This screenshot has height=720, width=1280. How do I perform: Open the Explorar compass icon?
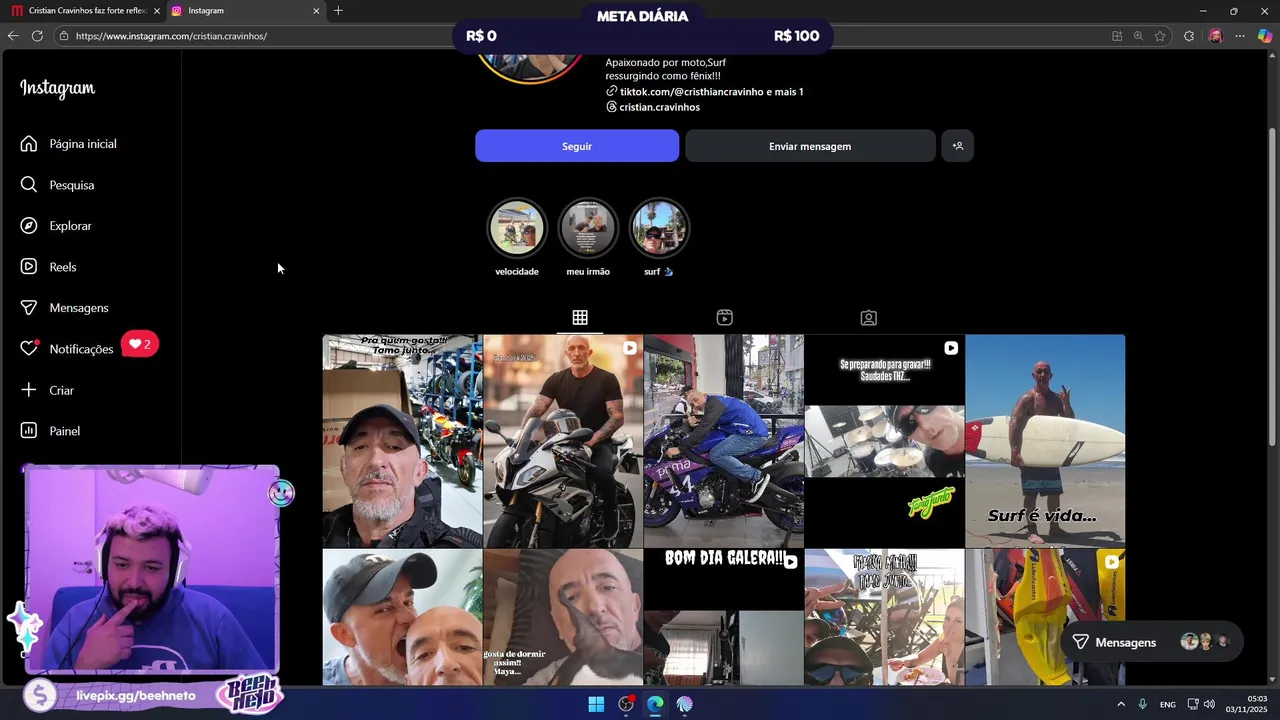pos(29,226)
